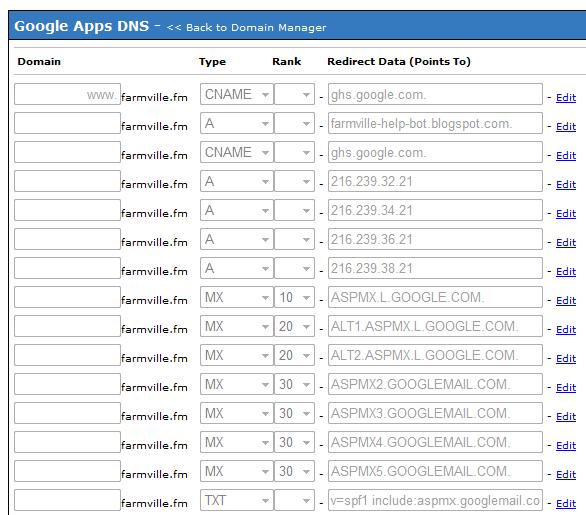
Task: Focus subdomain field for ASPMX3.GOOGLEMAIL.COM row
Action: (67, 413)
